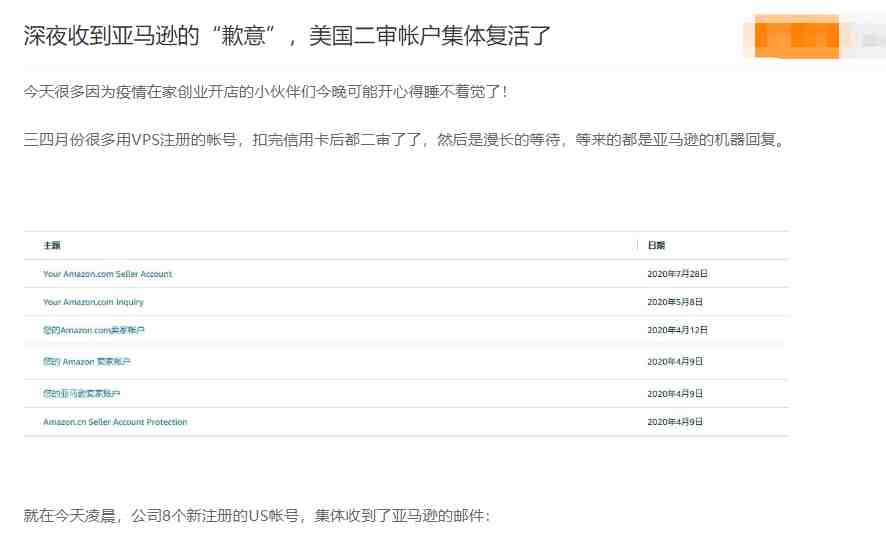Image resolution: width=886 pixels, height=542 pixels.
Task: Select 2020年4月9日 in Seller Account Protection row
Action: [x=675, y=422]
